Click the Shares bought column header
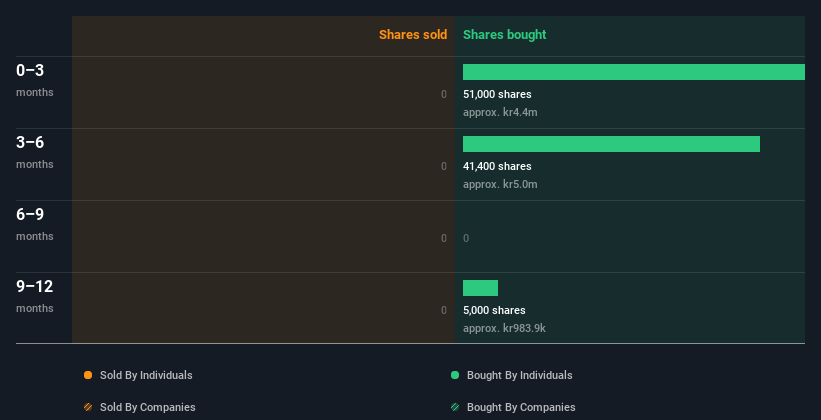This screenshot has height=420, width=821. click(505, 35)
